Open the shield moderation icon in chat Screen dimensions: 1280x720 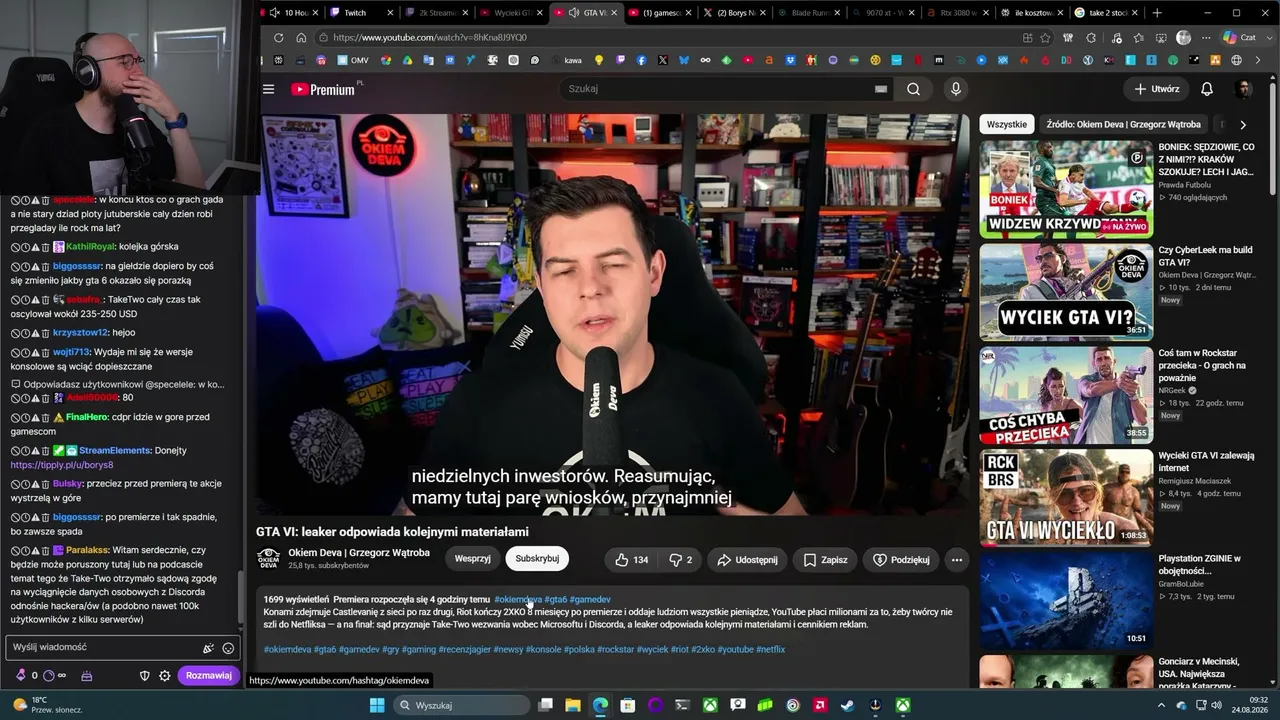click(x=144, y=675)
